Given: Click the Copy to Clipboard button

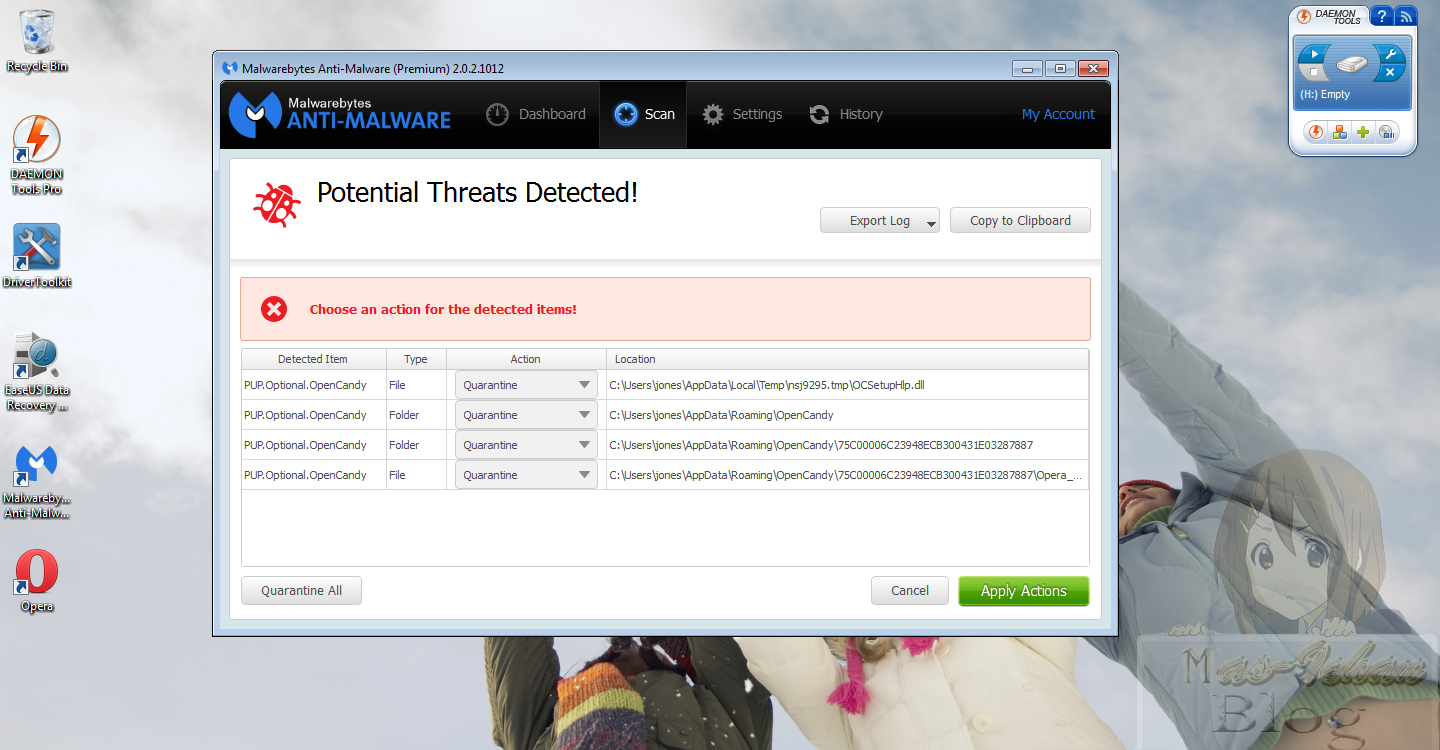Looking at the screenshot, I should (x=1020, y=220).
